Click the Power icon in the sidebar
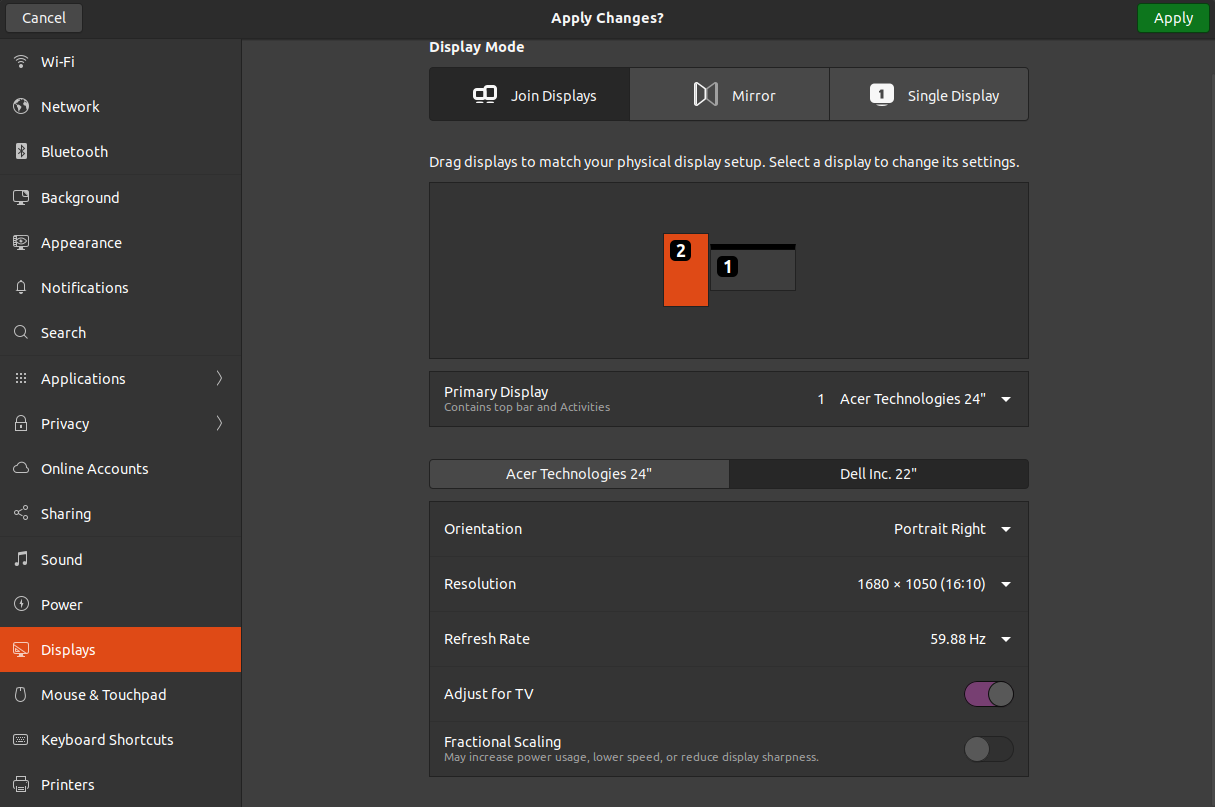The height and width of the screenshot is (807, 1215). [x=21, y=604]
